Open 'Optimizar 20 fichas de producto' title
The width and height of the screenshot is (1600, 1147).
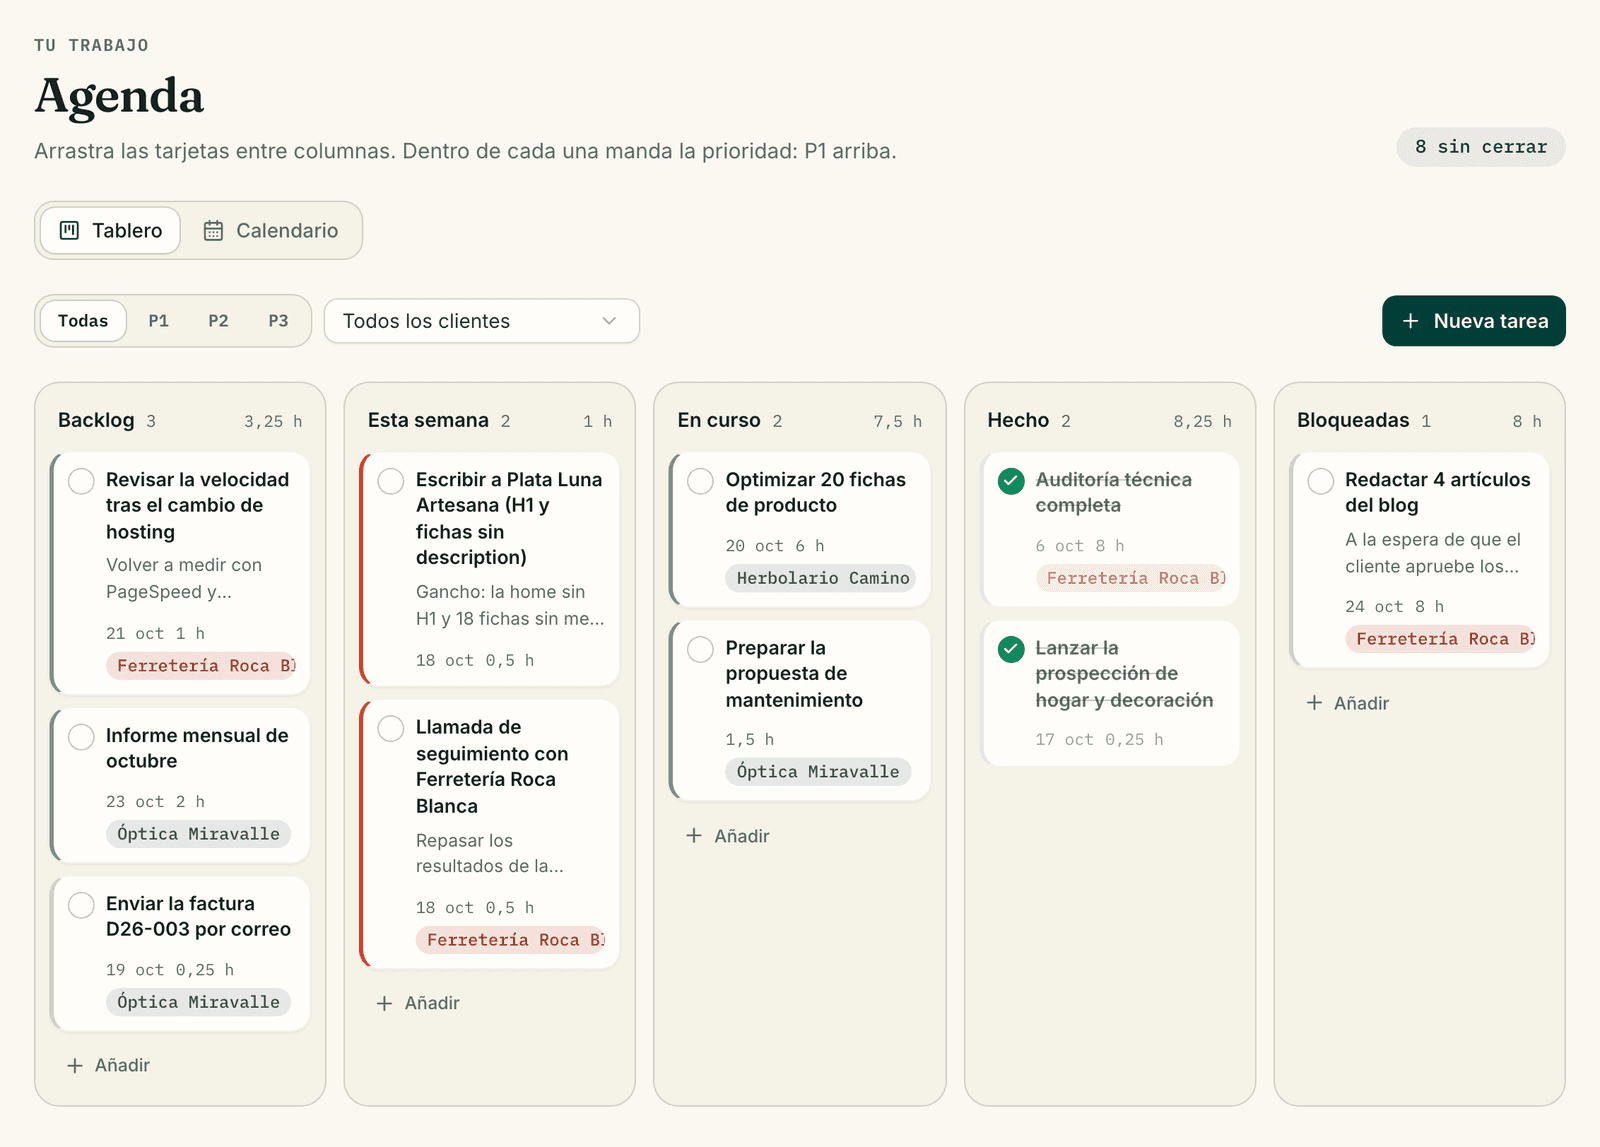point(816,492)
